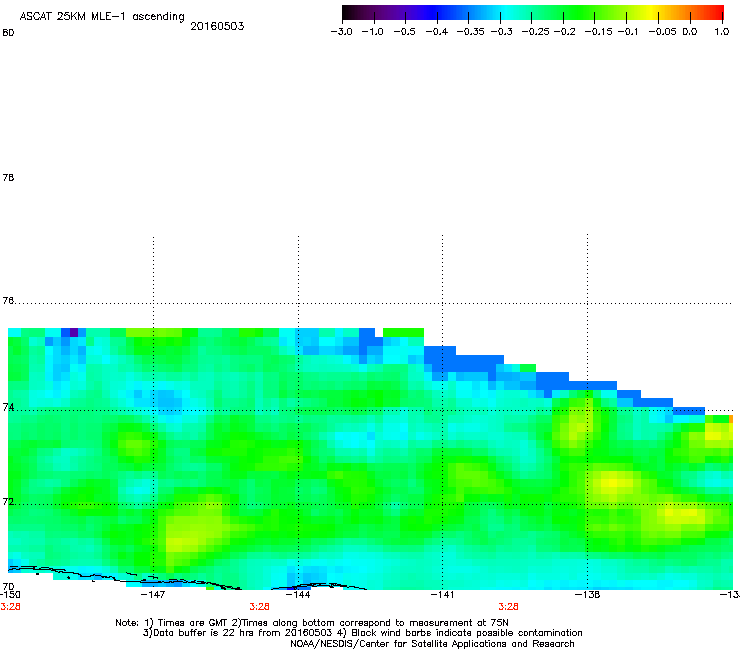Click the -0.2 color scale label

point(565,32)
